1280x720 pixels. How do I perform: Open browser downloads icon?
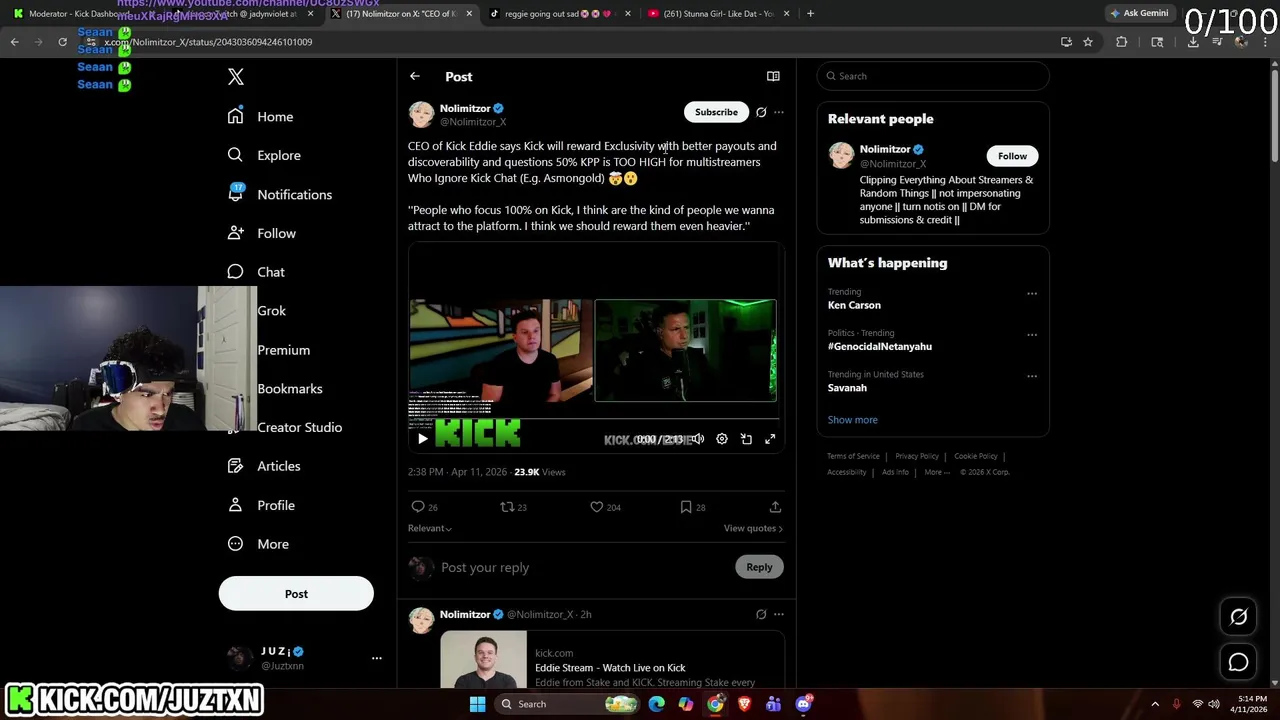click(1193, 42)
